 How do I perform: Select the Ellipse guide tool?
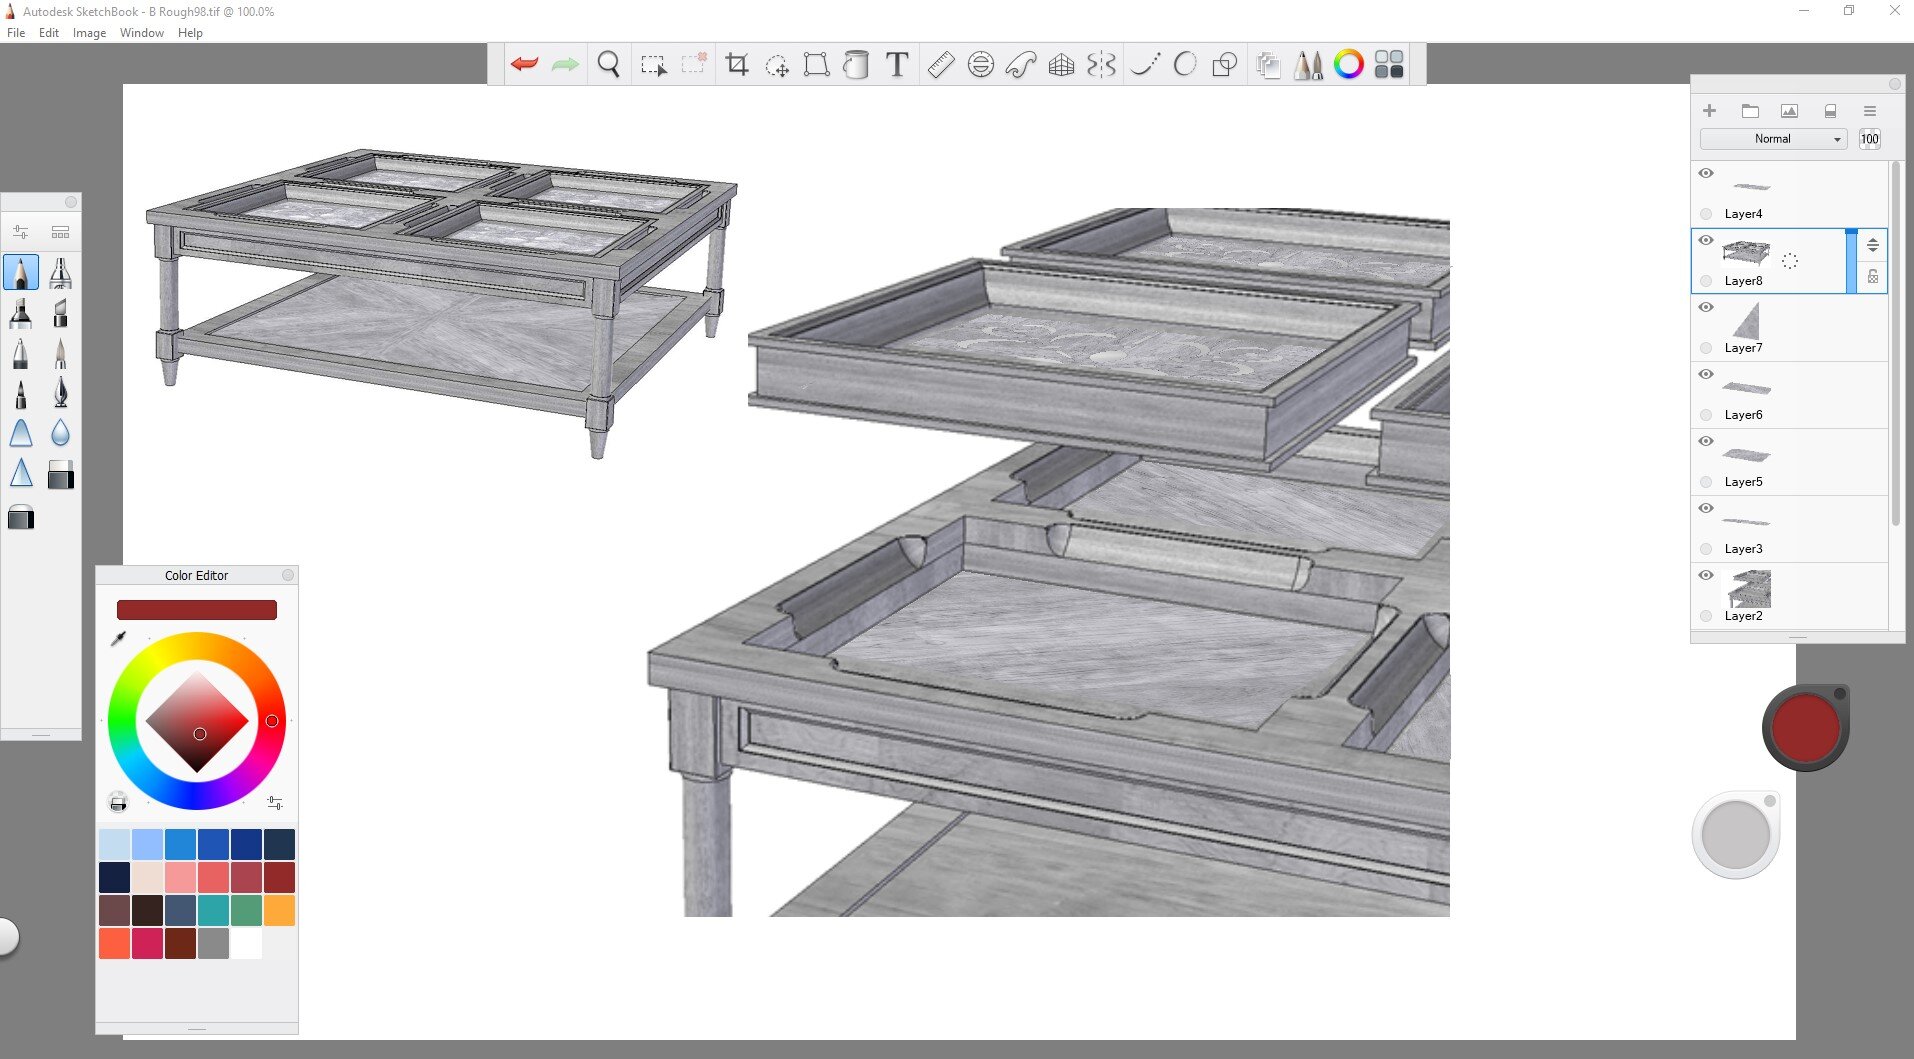(981, 65)
